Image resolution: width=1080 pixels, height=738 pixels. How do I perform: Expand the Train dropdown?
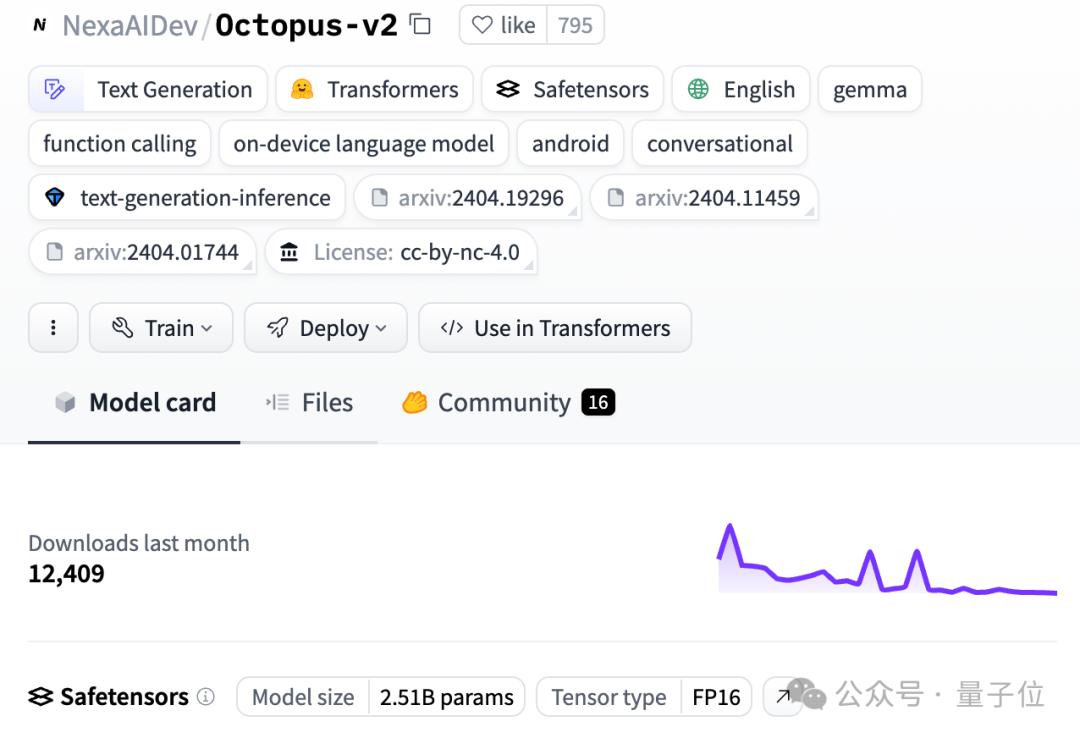(161, 327)
